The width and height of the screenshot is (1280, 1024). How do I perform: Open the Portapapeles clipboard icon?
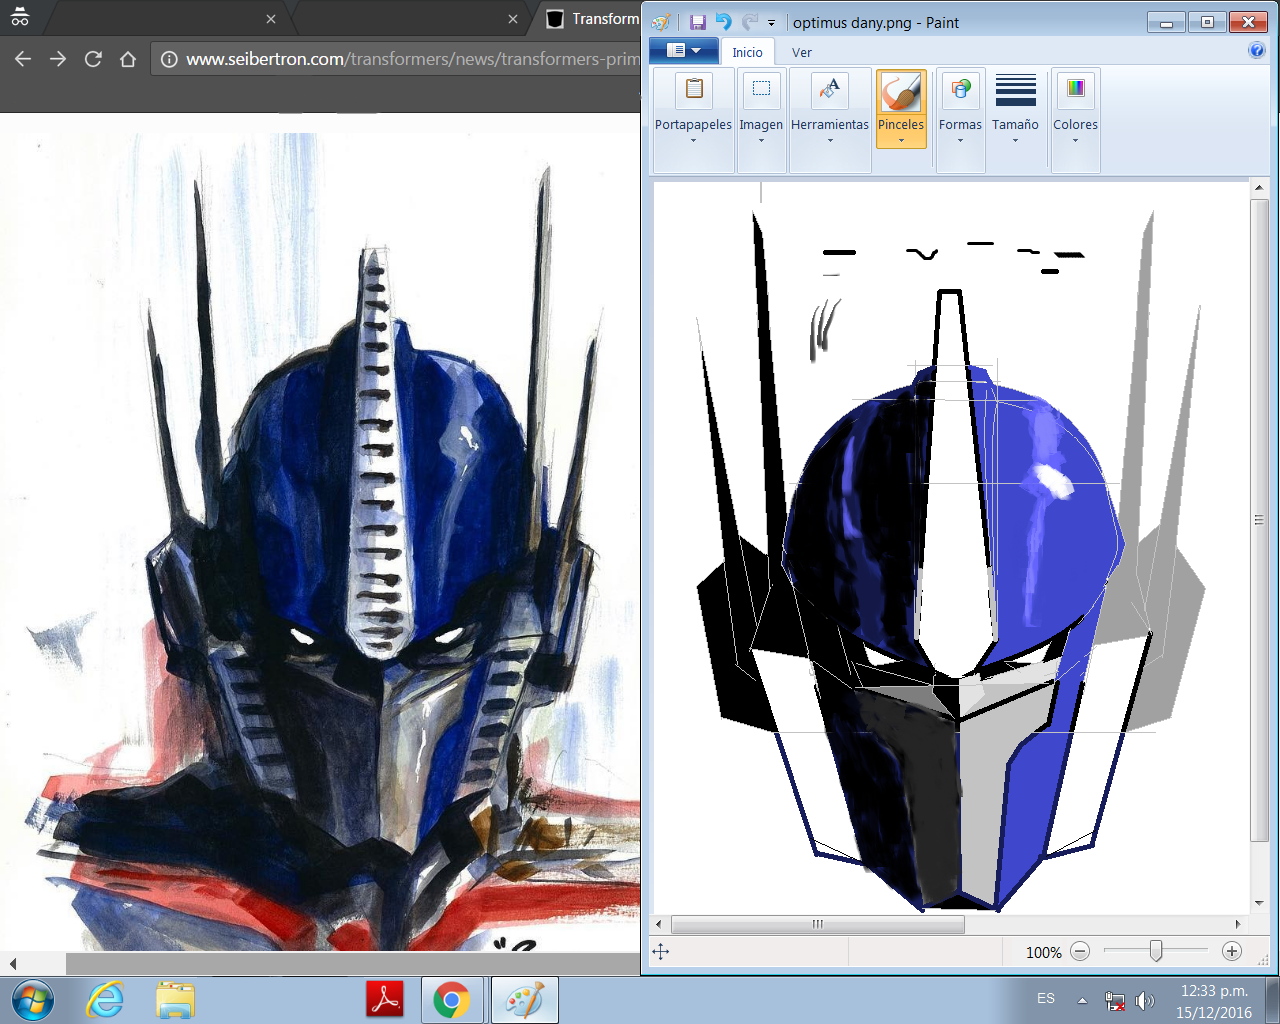tap(693, 90)
